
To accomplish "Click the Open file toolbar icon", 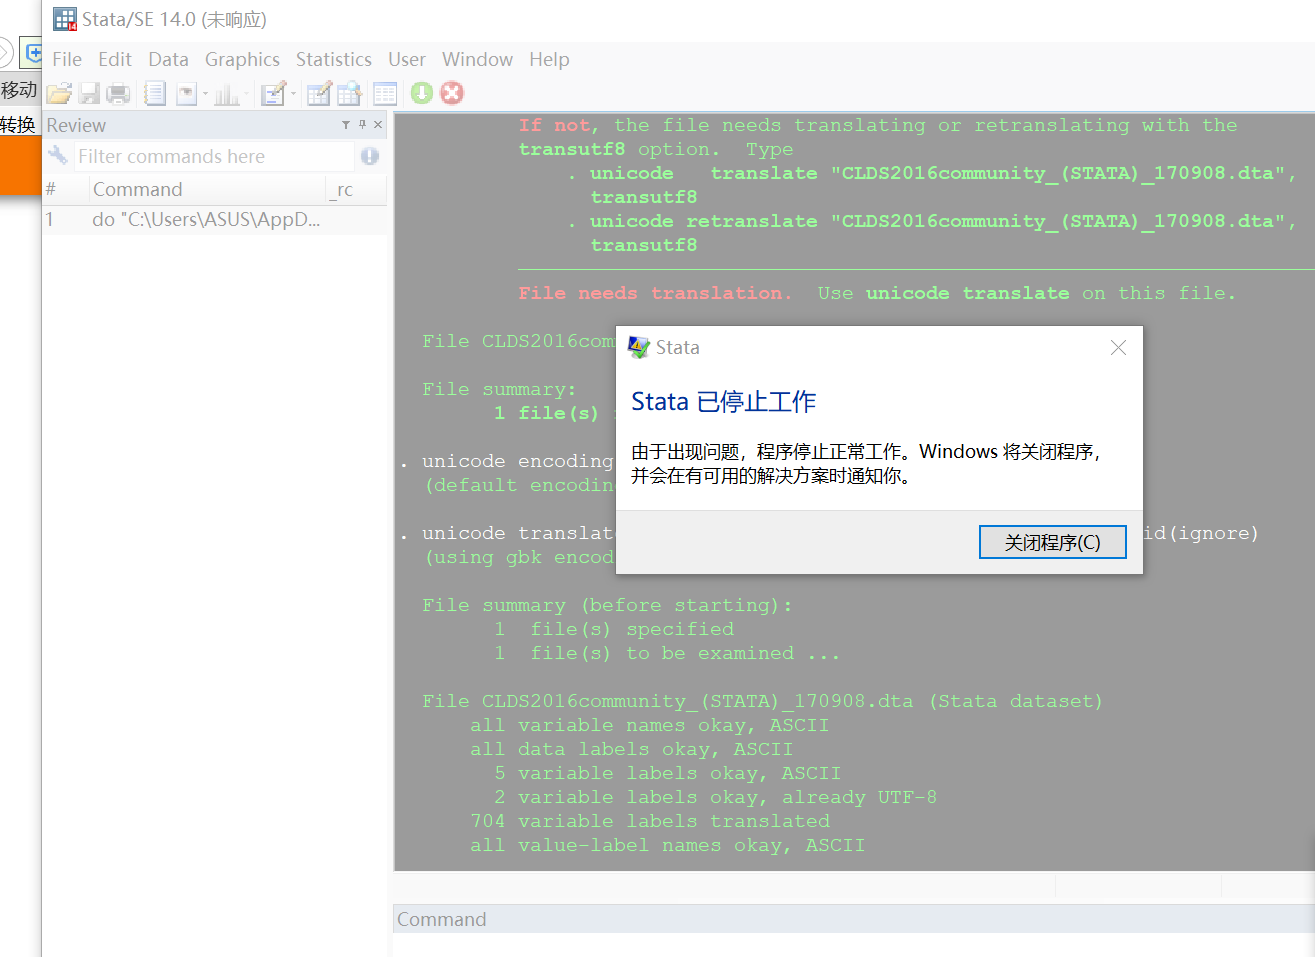I will point(59,93).
